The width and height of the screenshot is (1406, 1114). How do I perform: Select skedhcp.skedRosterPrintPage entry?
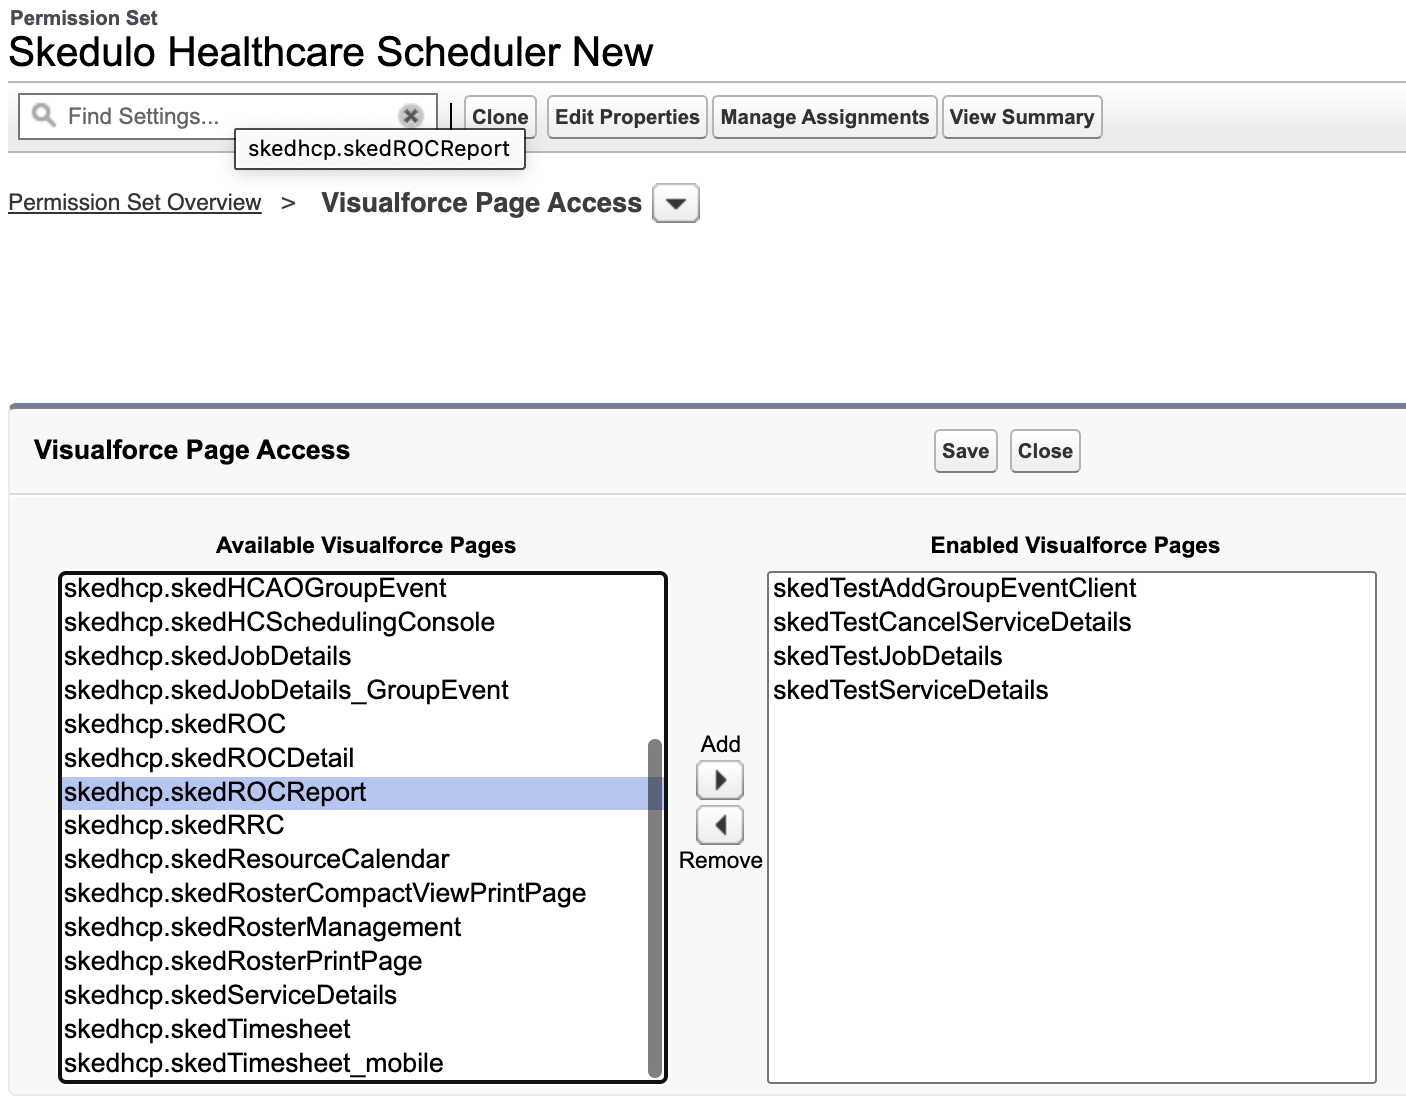tap(354, 961)
